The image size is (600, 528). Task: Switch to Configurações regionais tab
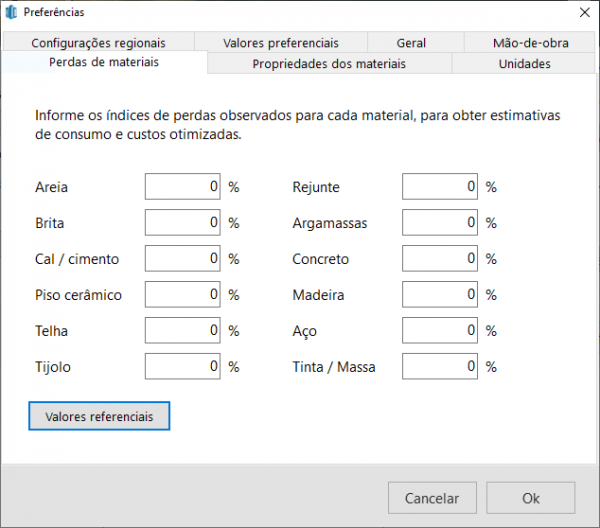point(98,43)
